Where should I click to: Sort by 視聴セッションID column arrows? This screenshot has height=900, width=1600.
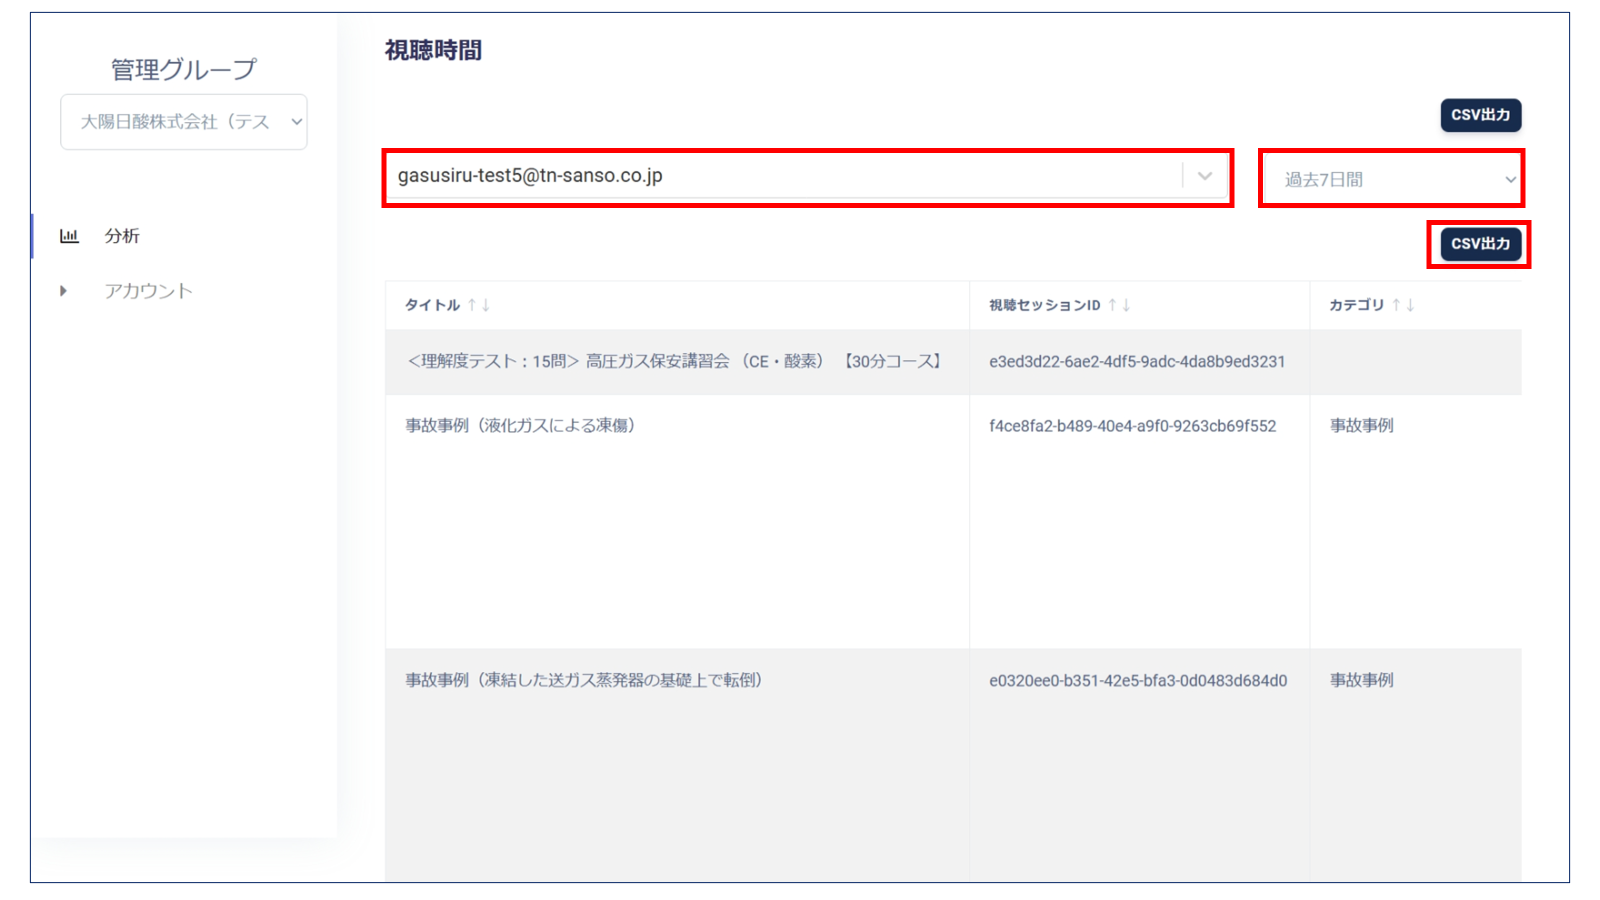pos(1118,305)
